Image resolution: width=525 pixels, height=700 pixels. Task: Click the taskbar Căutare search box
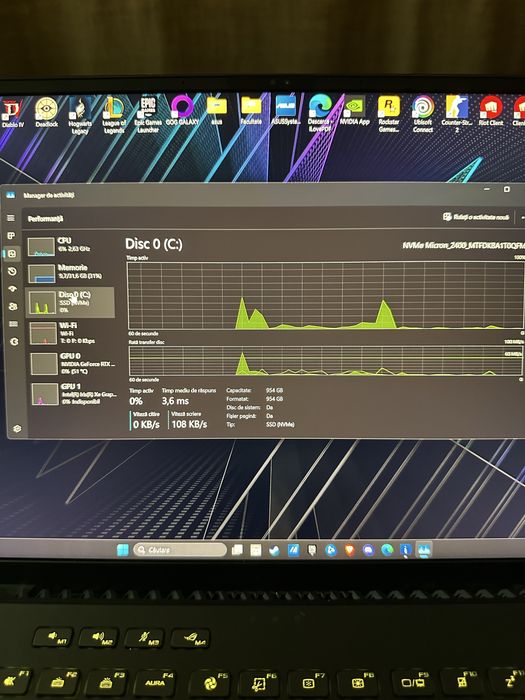click(x=180, y=550)
